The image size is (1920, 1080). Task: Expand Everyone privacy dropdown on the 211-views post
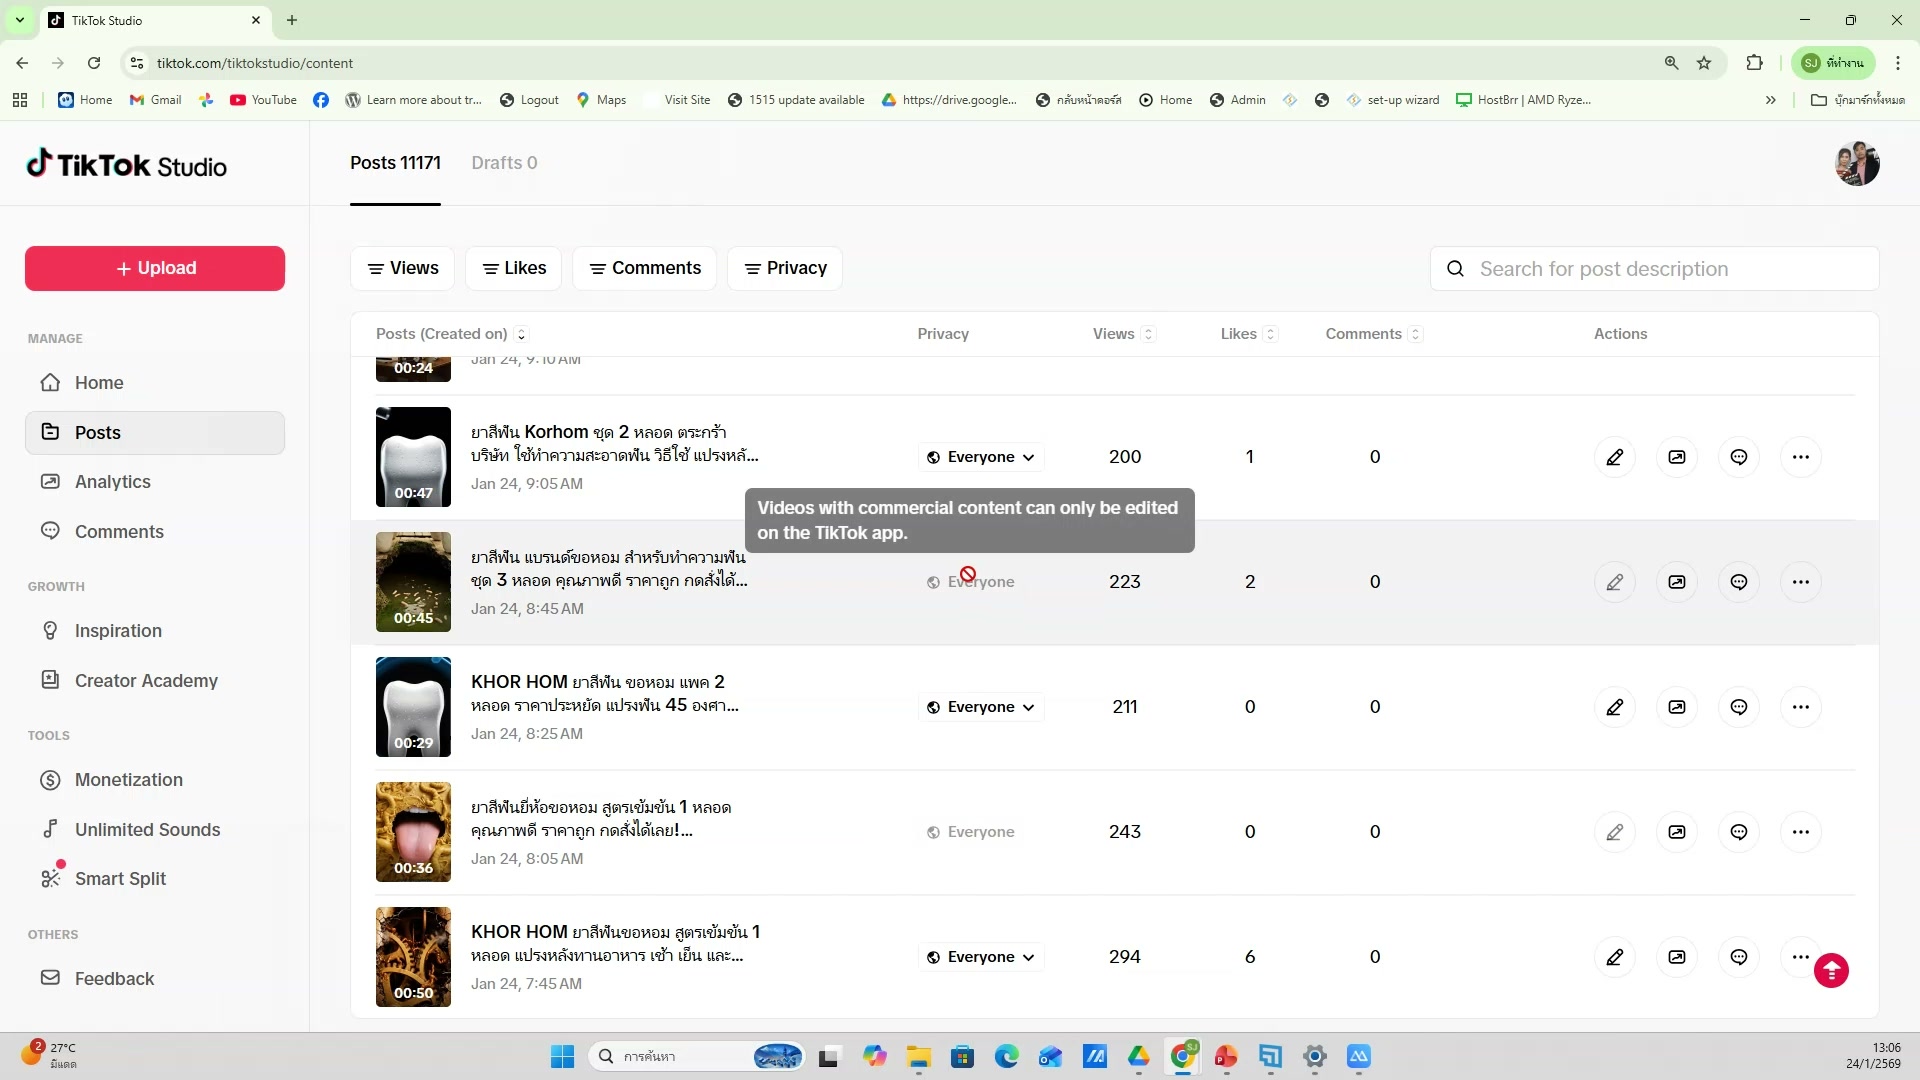click(981, 707)
